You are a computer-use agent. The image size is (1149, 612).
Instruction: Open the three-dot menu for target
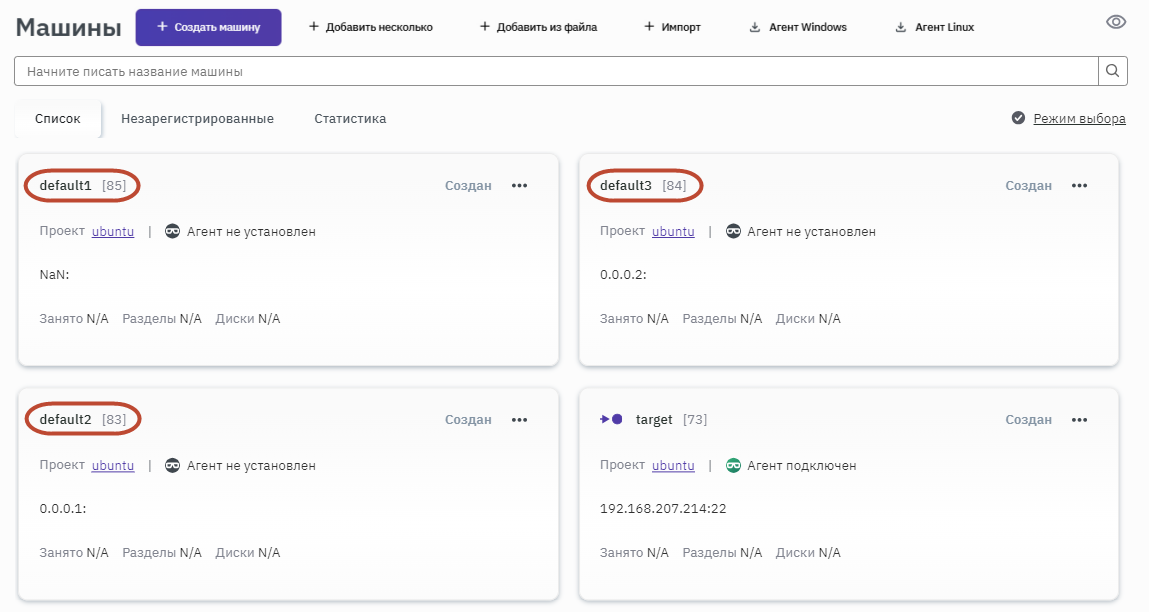pyautogui.click(x=1079, y=420)
